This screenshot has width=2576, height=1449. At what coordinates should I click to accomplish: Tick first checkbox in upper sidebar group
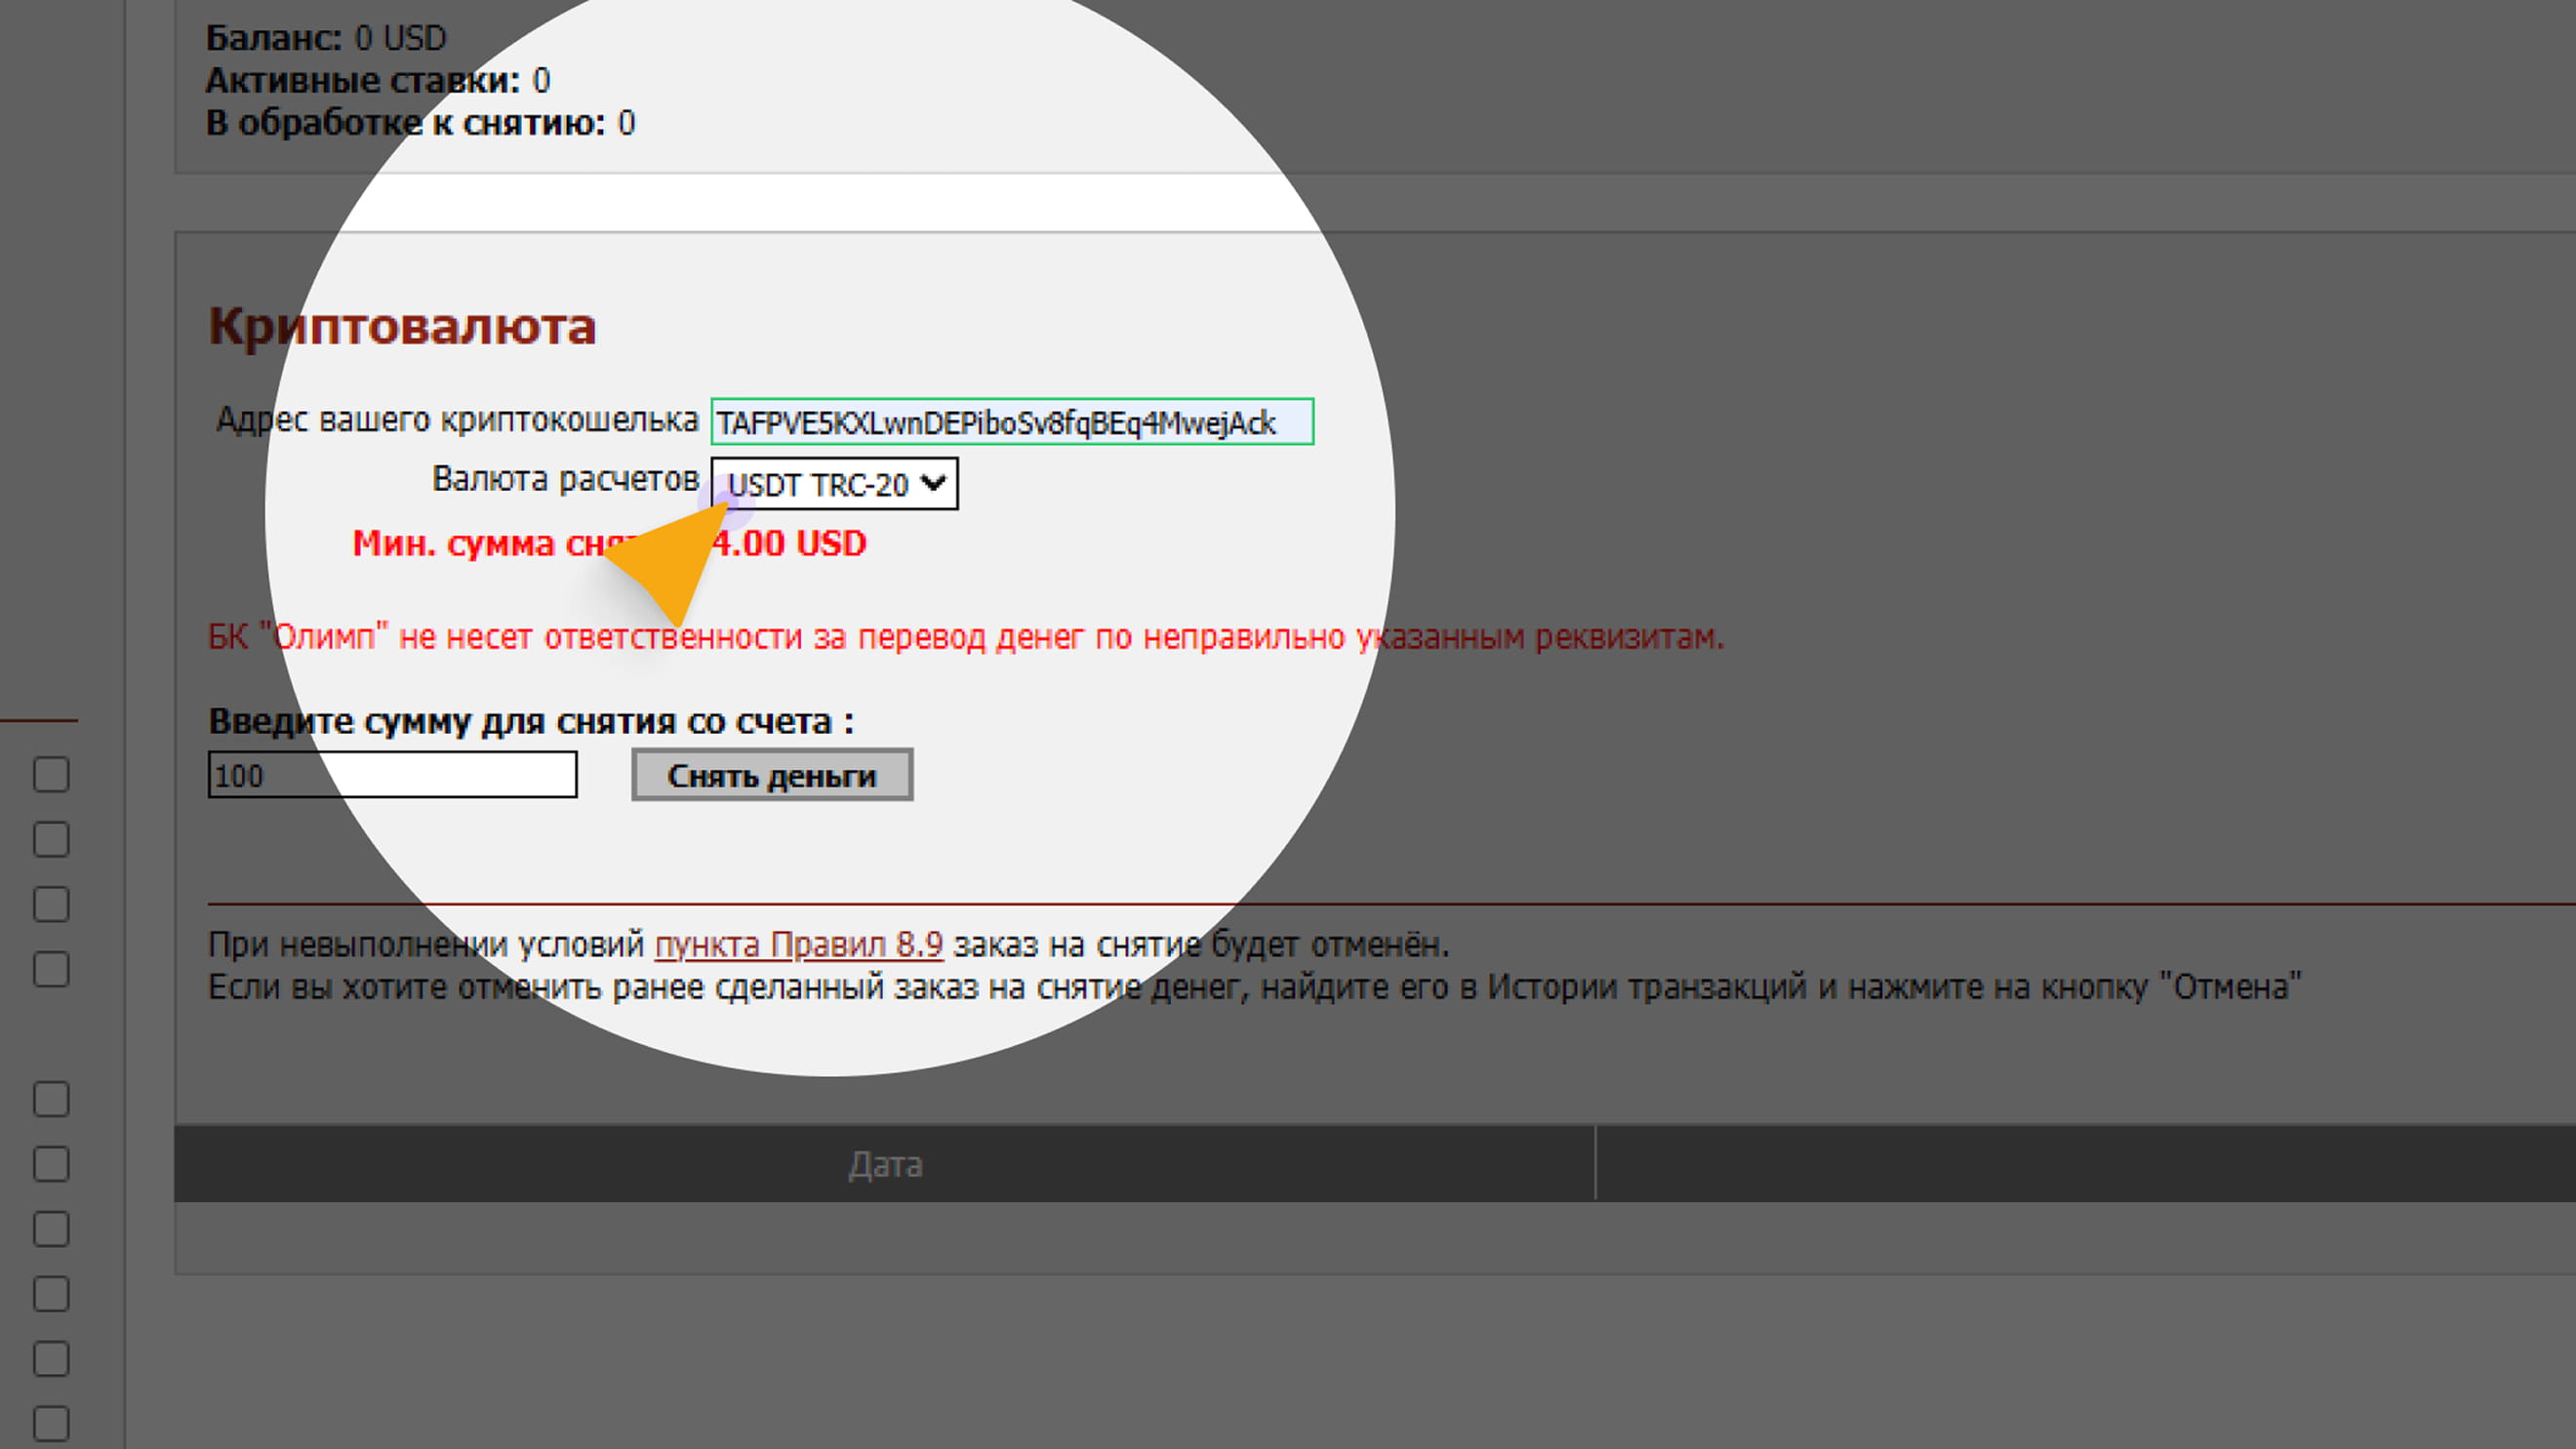pos(51,774)
